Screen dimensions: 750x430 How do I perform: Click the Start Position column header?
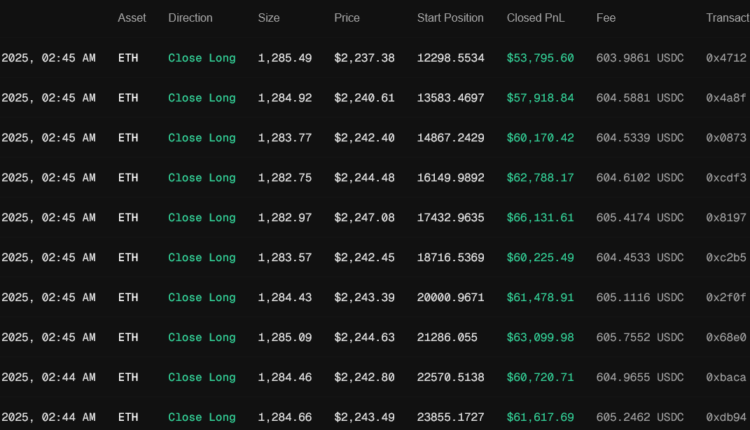[450, 18]
